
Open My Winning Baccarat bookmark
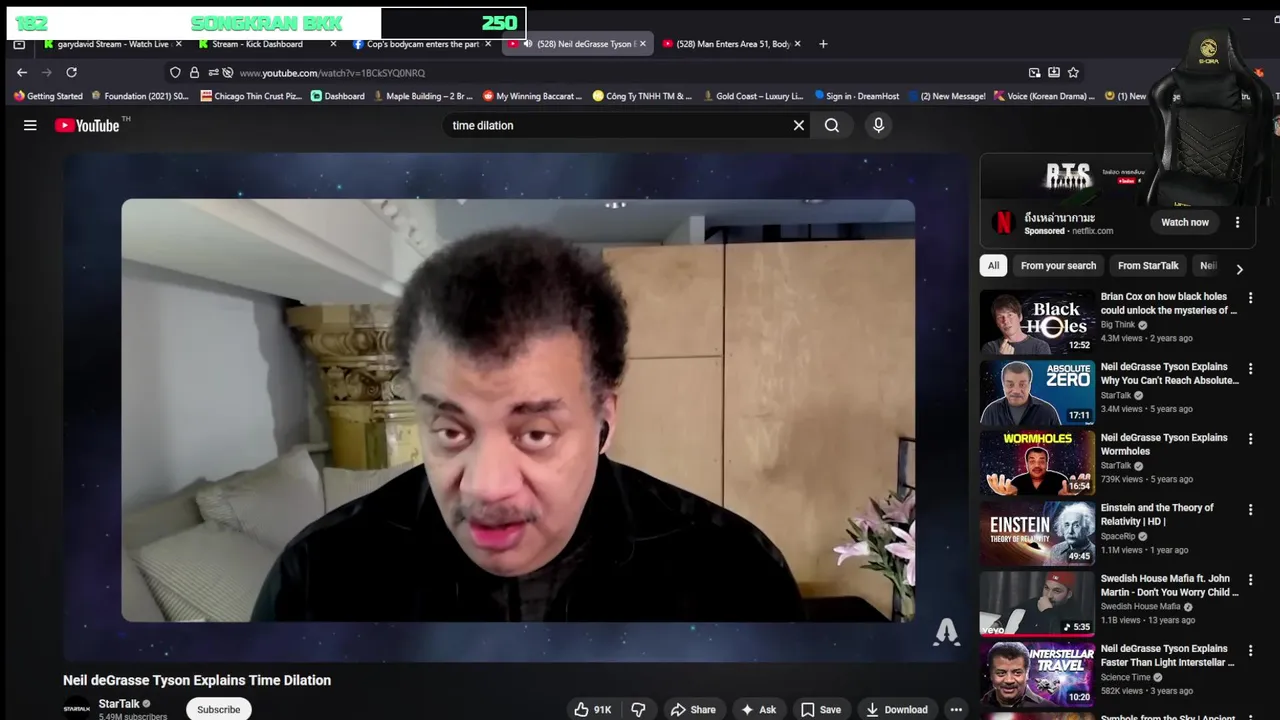[x=532, y=96]
